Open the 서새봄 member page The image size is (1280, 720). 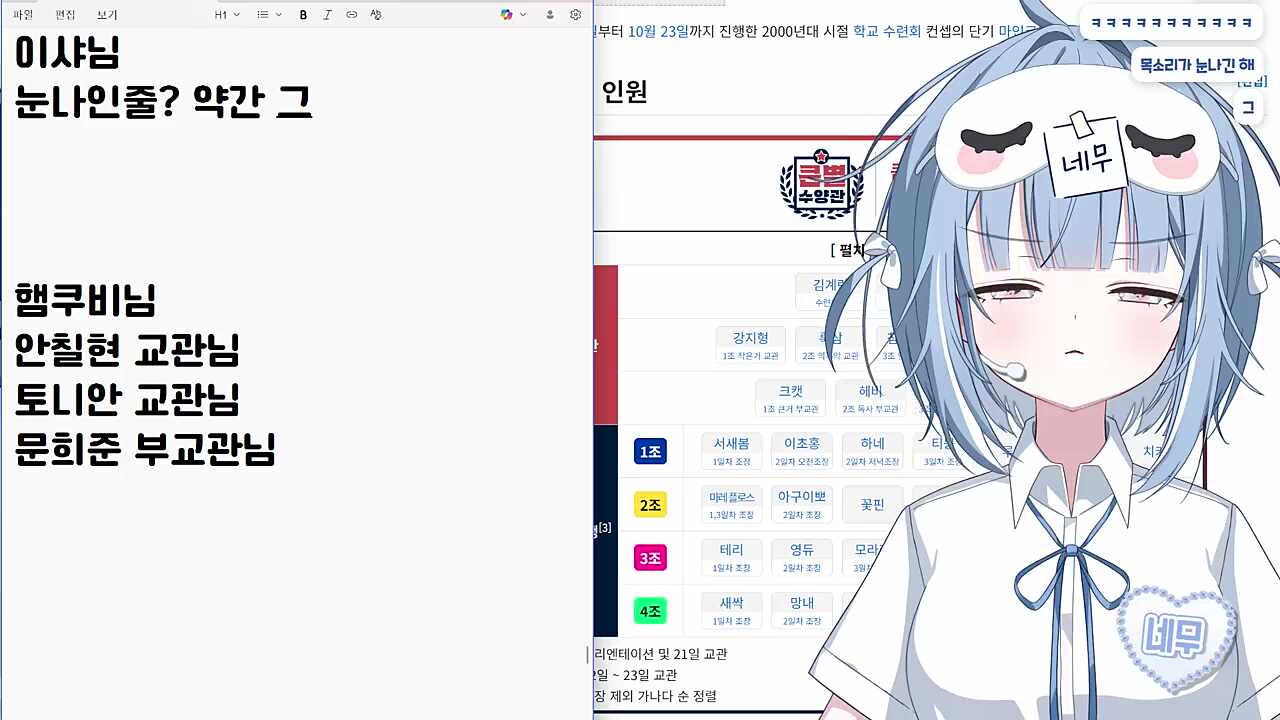[731, 443]
